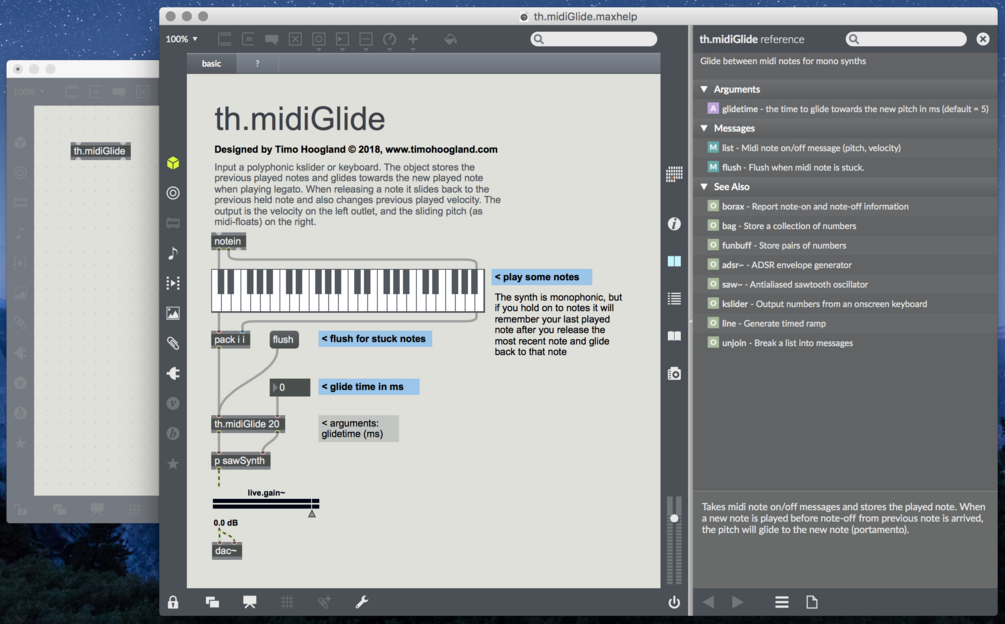Open the Vizzie modules icon
The height and width of the screenshot is (624, 1005).
pos(173,404)
